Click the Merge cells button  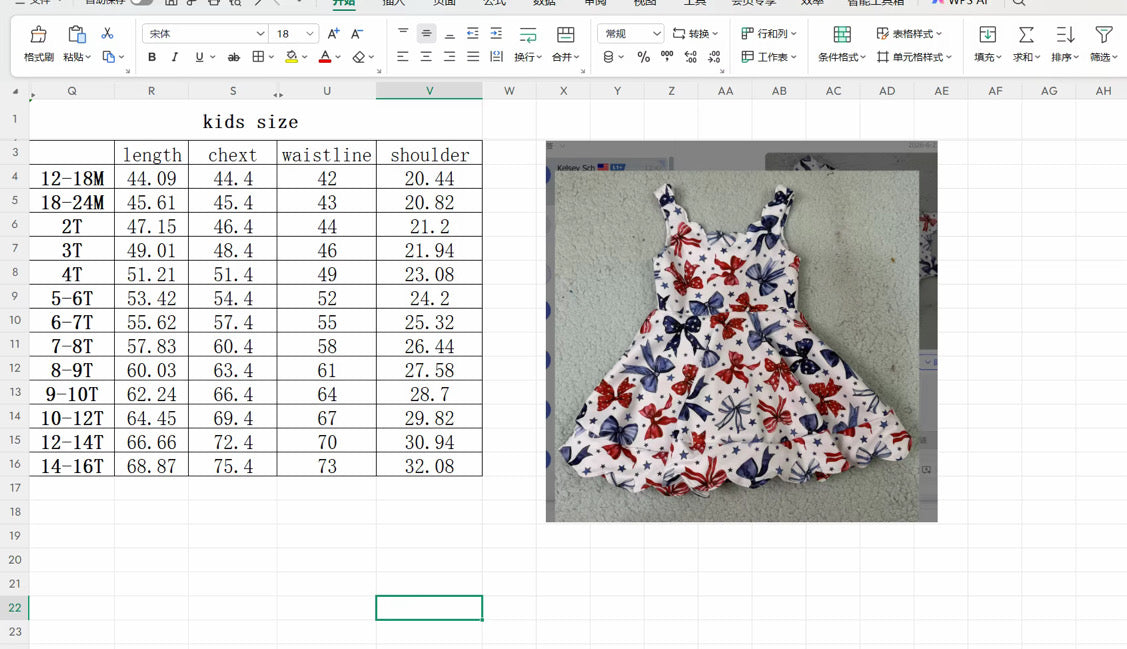pyautogui.click(x=566, y=43)
